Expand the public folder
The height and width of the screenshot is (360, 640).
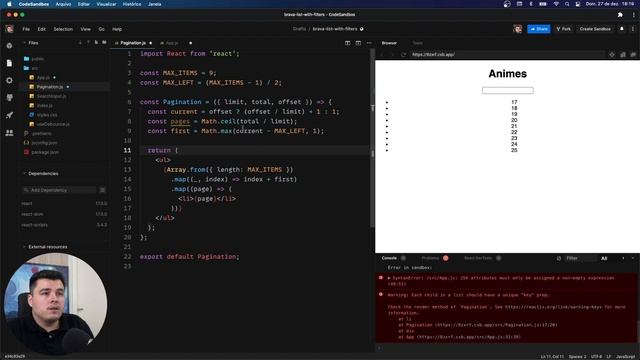(x=34, y=59)
